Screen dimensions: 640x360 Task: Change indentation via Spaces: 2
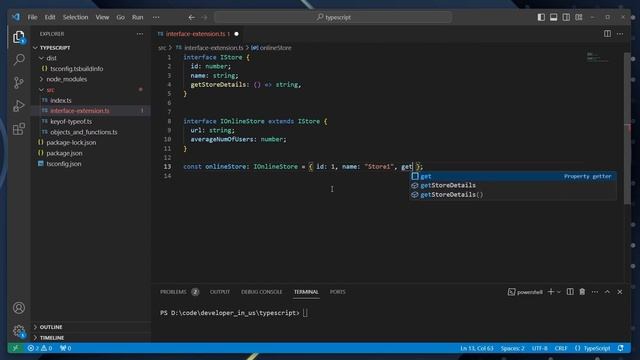tap(512, 348)
